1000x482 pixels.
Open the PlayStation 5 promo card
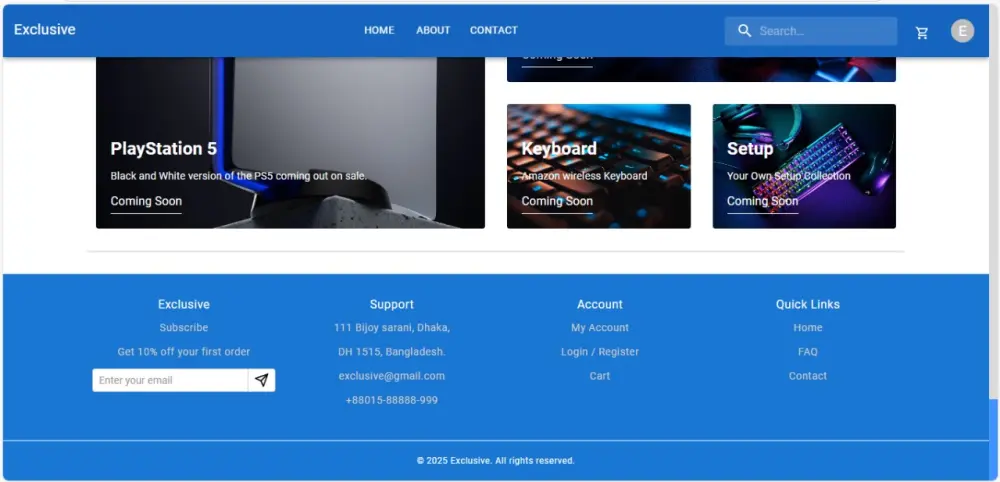point(290,143)
